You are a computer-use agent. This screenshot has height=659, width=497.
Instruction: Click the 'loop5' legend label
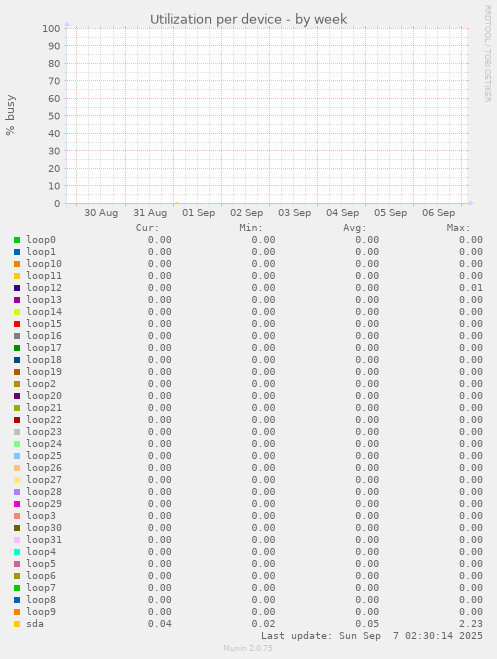[x=41, y=564]
